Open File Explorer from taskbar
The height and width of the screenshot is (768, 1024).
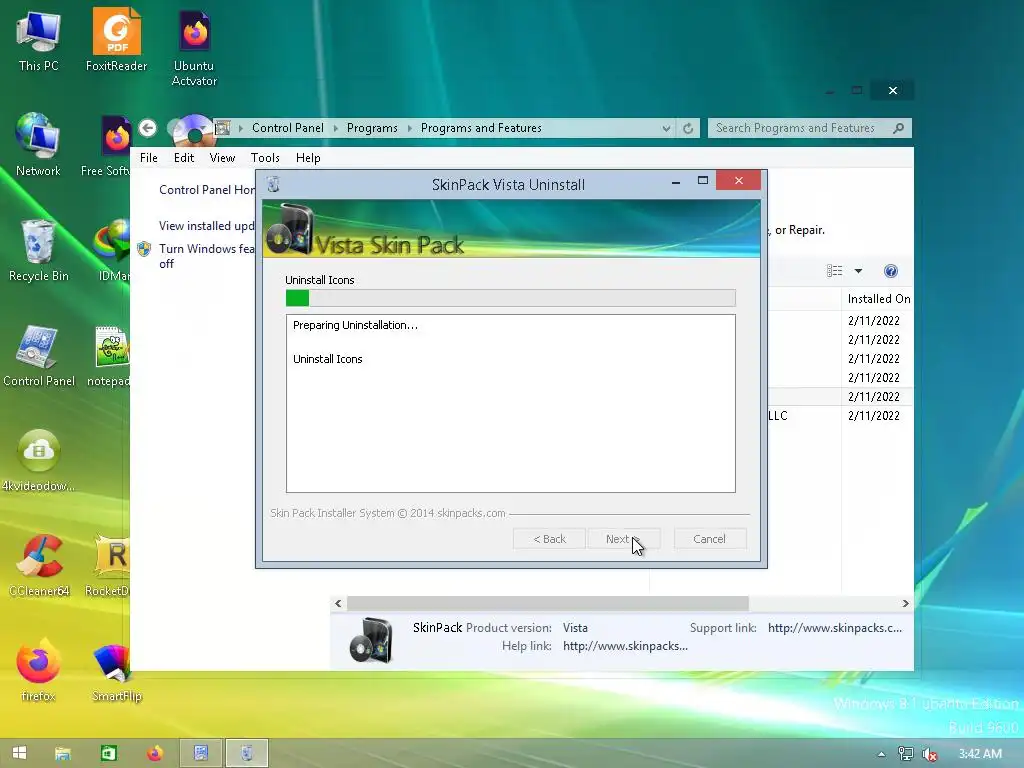pos(63,754)
